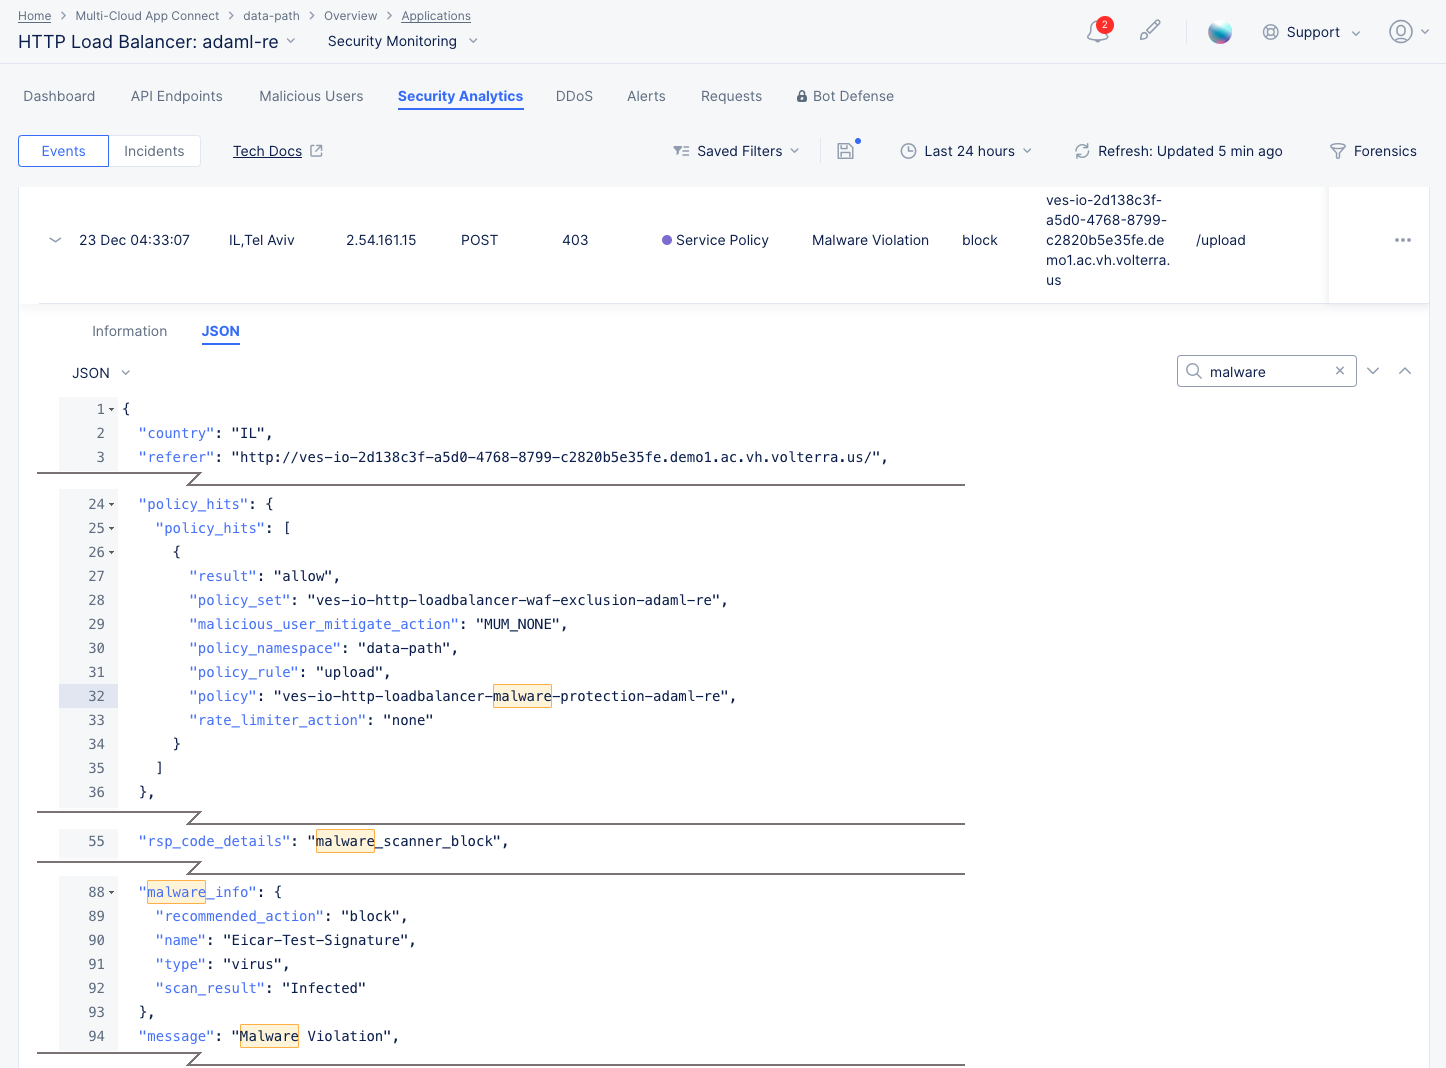Collapse the expanded event row chevron

pos(55,240)
